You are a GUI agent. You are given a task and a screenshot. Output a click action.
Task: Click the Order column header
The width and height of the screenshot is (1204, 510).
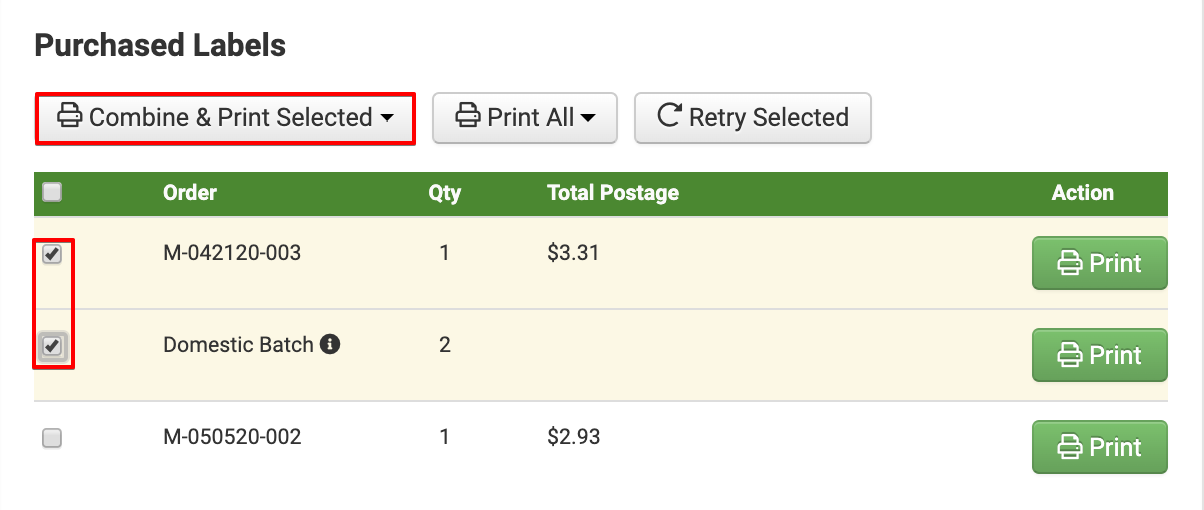190,193
